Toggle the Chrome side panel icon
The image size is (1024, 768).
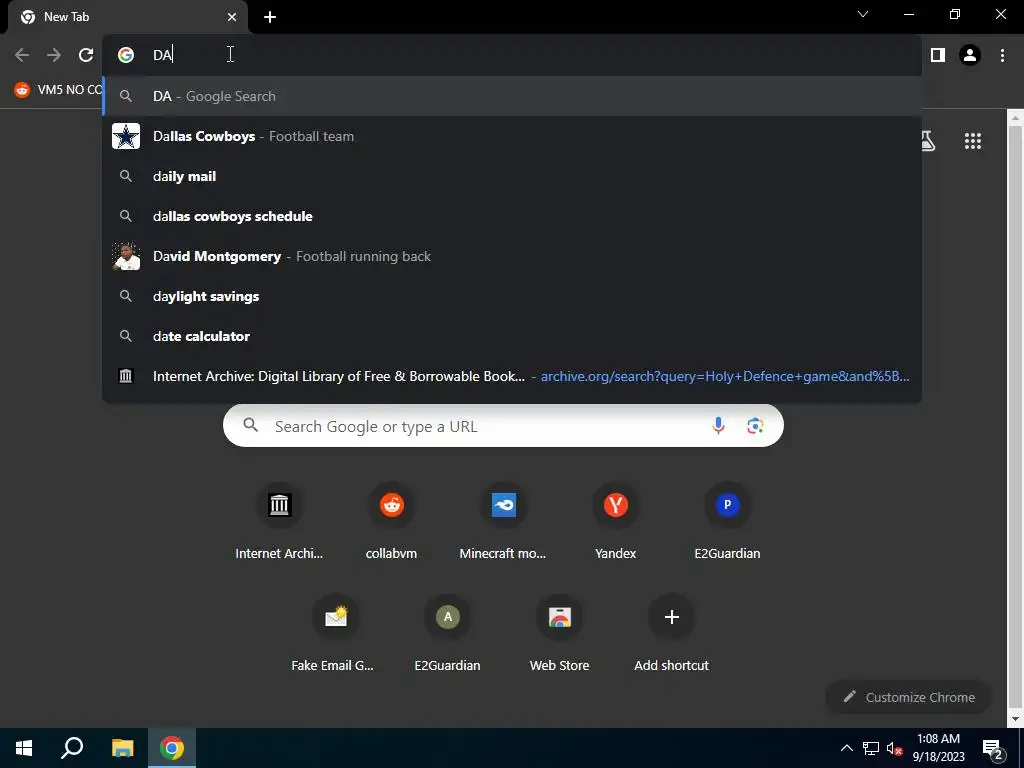pyautogui.click(x=938, y=55)
